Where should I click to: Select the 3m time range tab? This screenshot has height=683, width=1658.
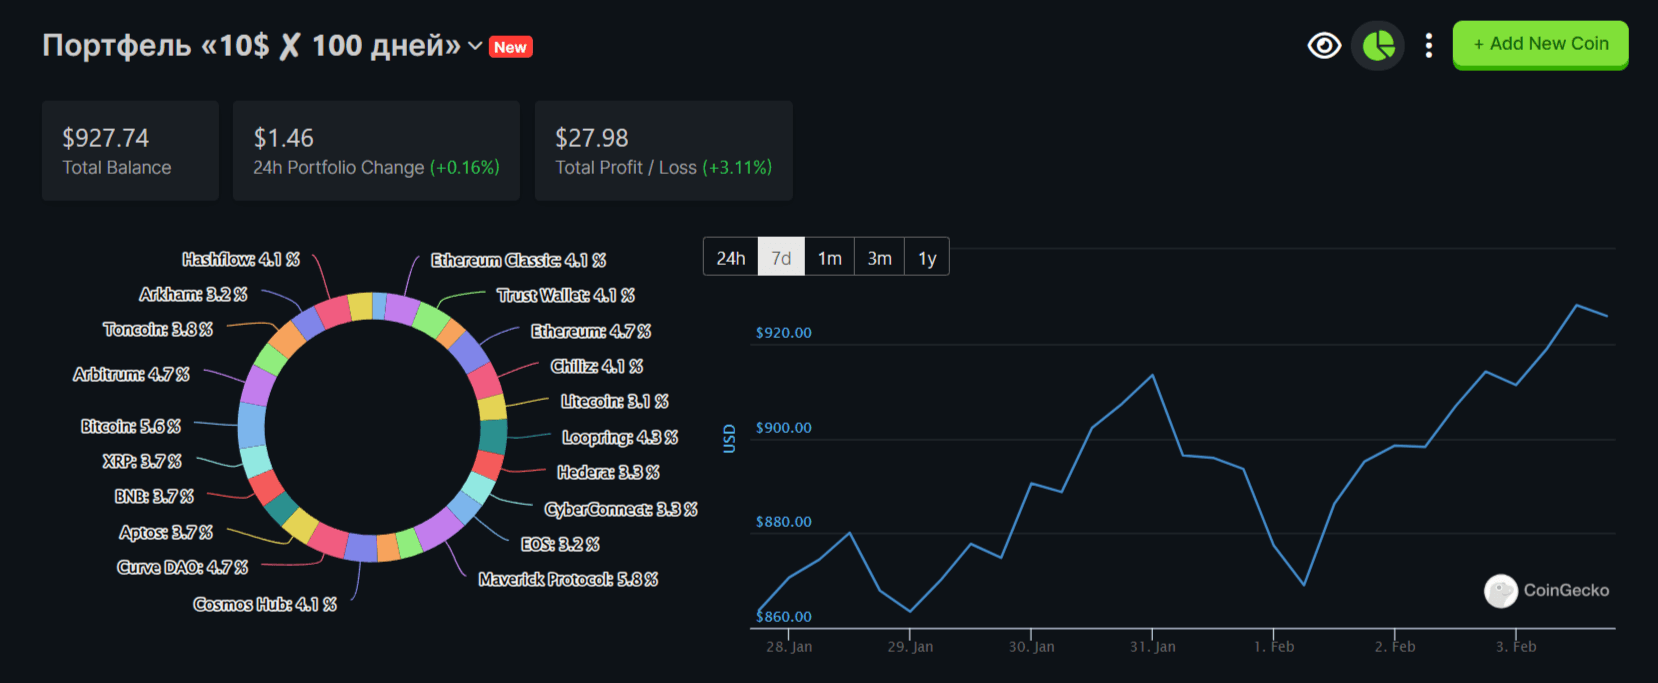(x=879, y=258)
